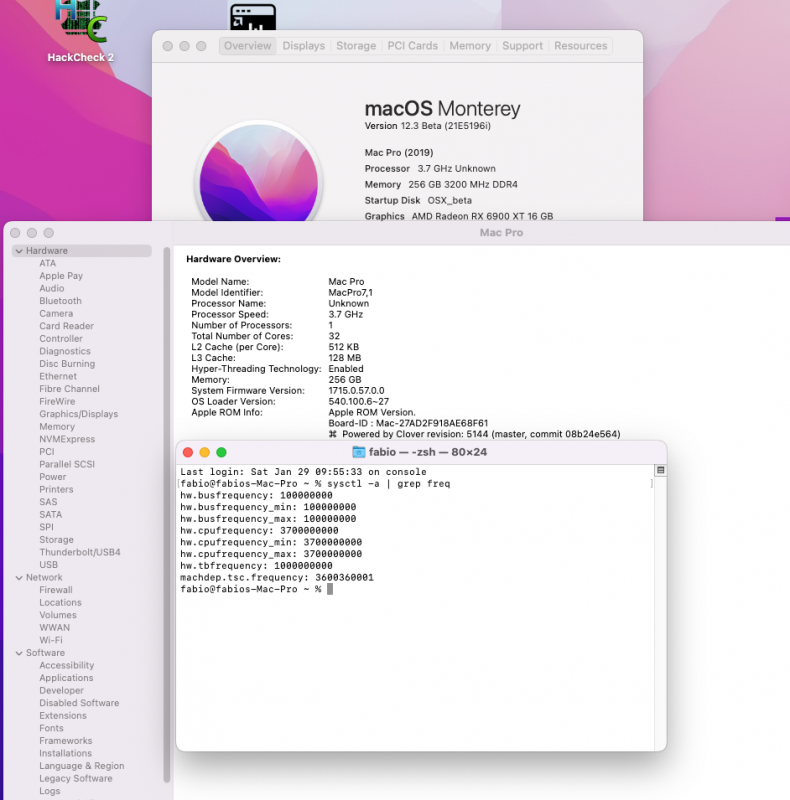Open the terminal-style desktop icon behind About window
Screen dimensions: 790x800
[x=253, y=17]
